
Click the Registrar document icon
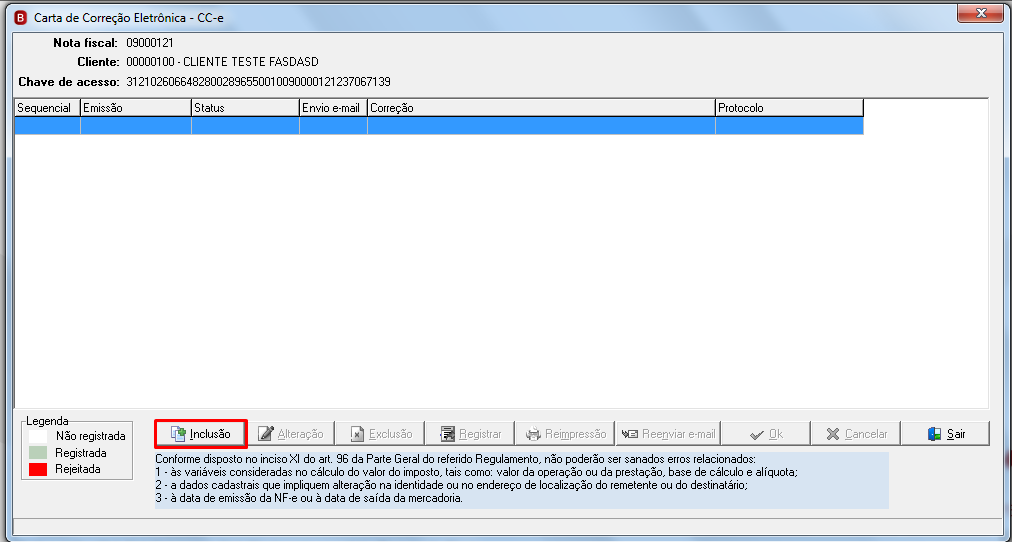click(x=447, y=434)
